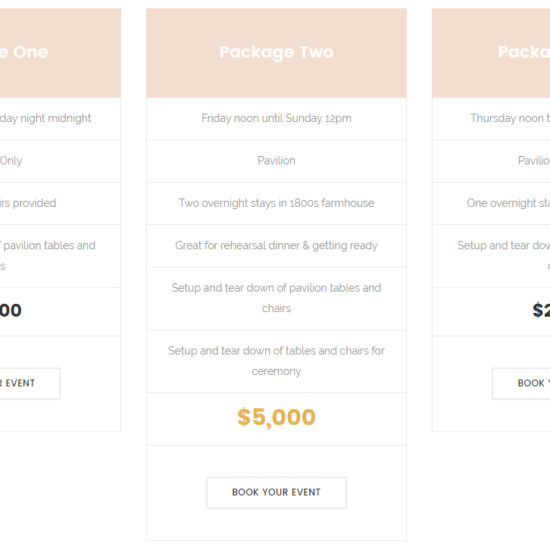550x550 pixels.
Task: Click "Friday noon until Sunday 12pm" row
Action: pos(276,119)
